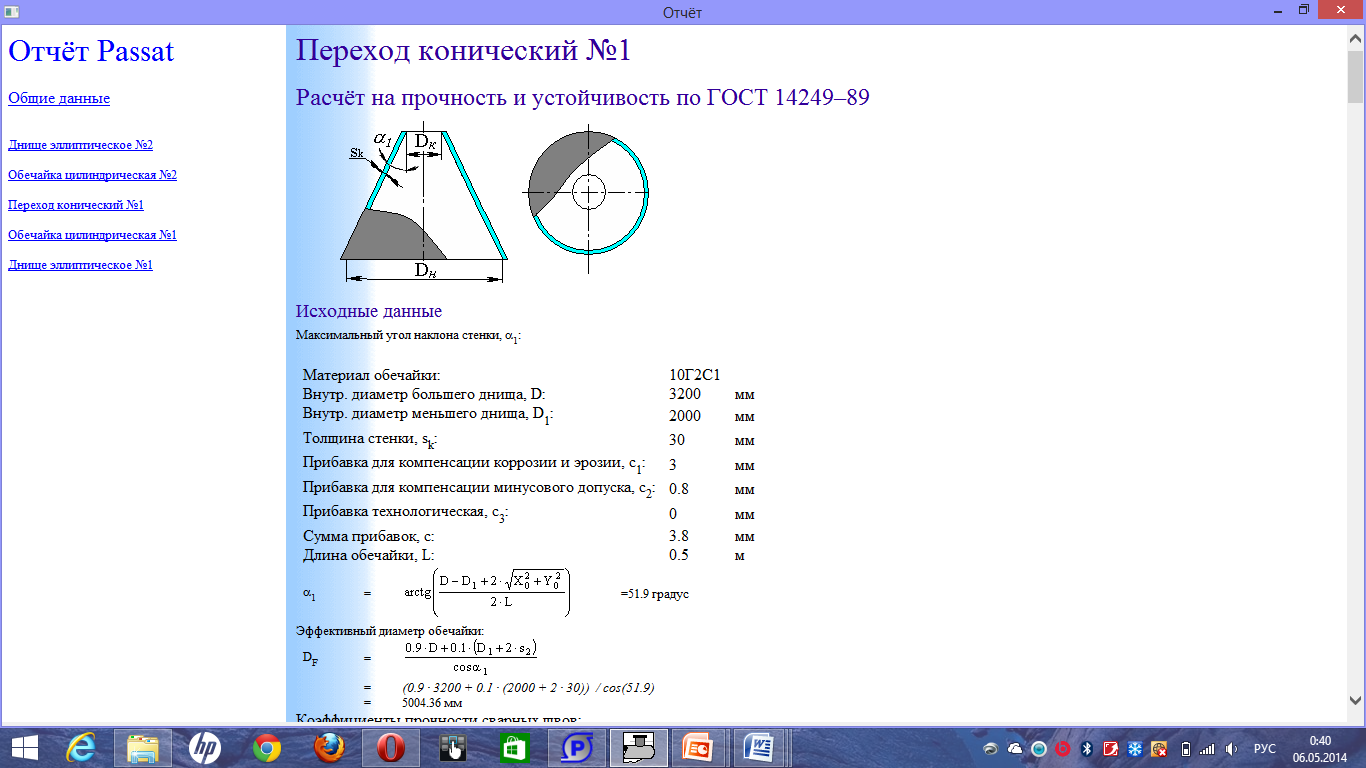Image resolution: width=1366 pixels, height=768 pixels.
Task: Click the material value 10Г2С1
Action: 695,375
